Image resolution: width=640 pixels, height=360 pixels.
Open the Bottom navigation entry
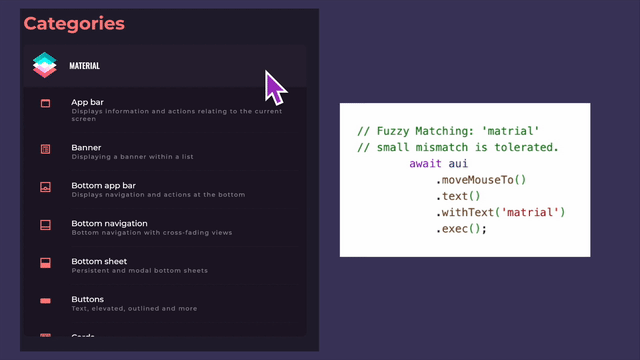coord(165,227)
